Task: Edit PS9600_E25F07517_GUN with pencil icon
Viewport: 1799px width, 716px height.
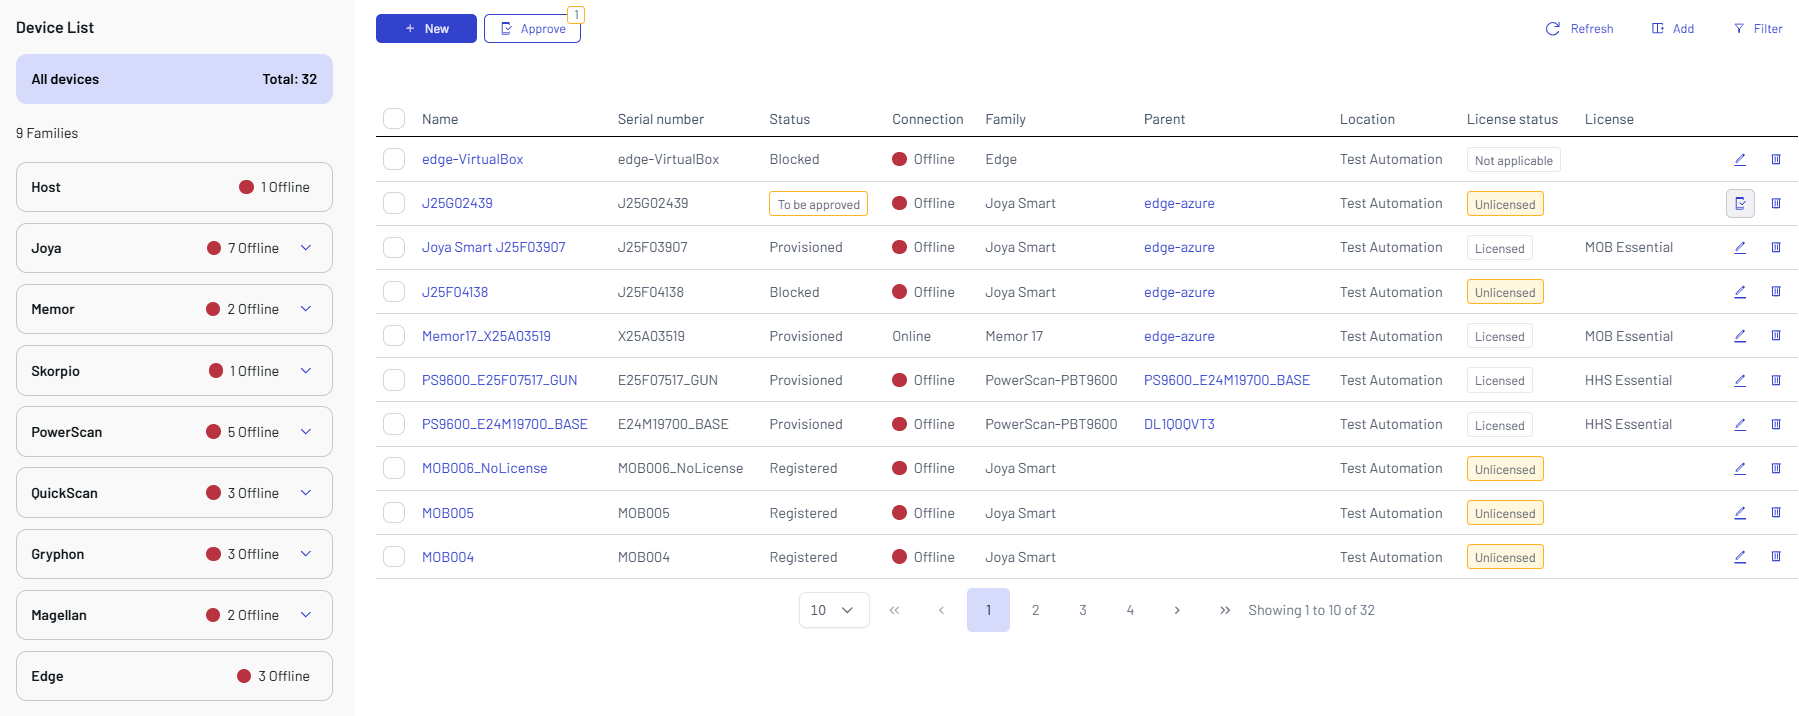Action: coord(1740,380)
